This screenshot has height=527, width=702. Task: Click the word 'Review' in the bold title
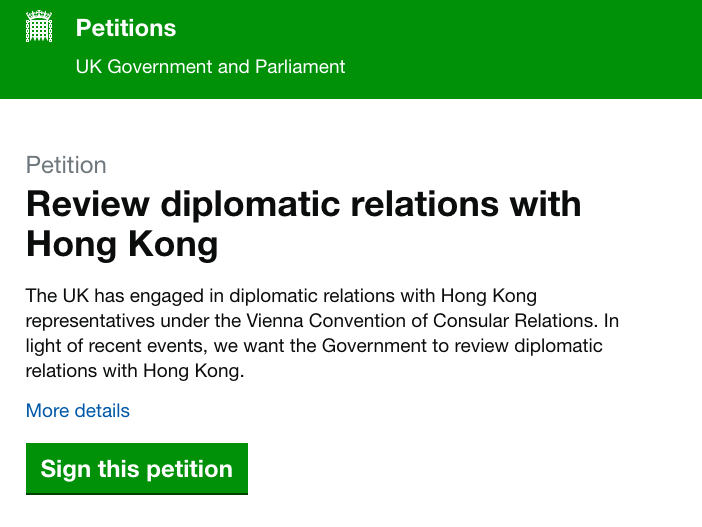[80, 204]
